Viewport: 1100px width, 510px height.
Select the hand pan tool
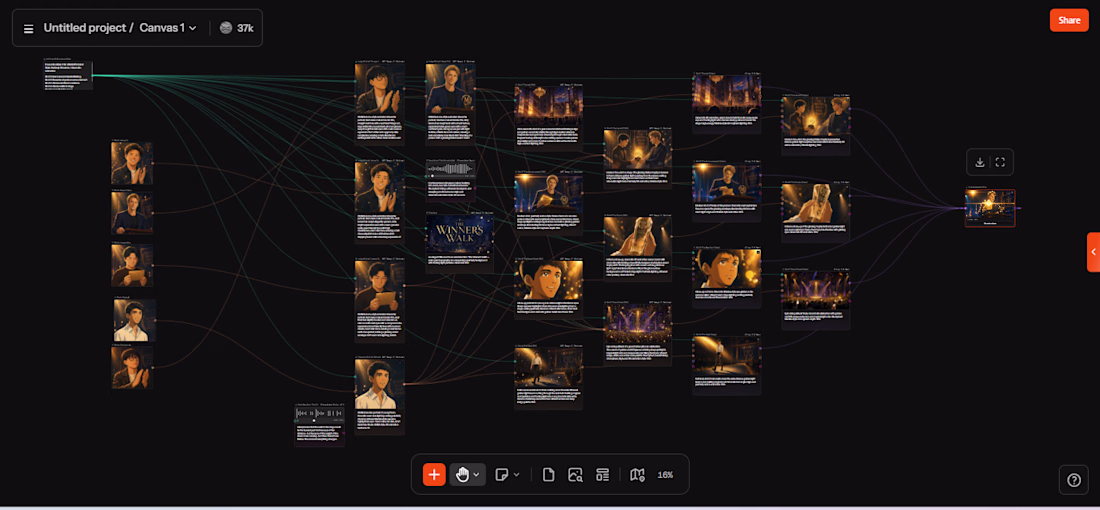tap(462, 475)
